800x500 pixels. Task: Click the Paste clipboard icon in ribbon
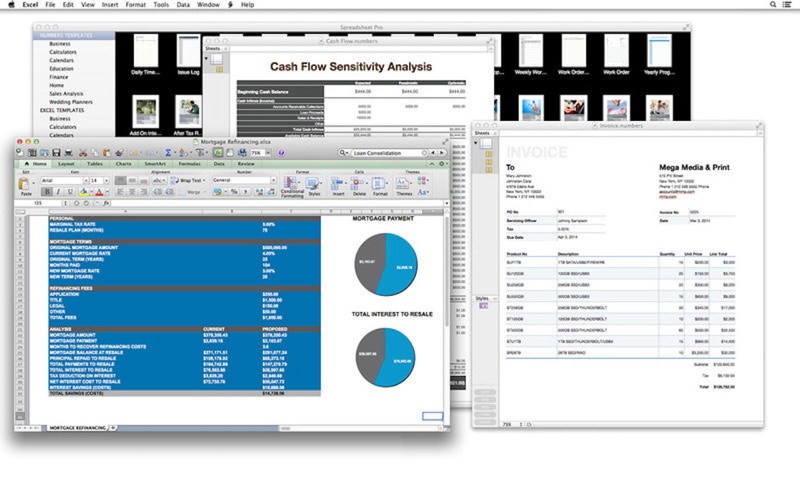(24, 184)
